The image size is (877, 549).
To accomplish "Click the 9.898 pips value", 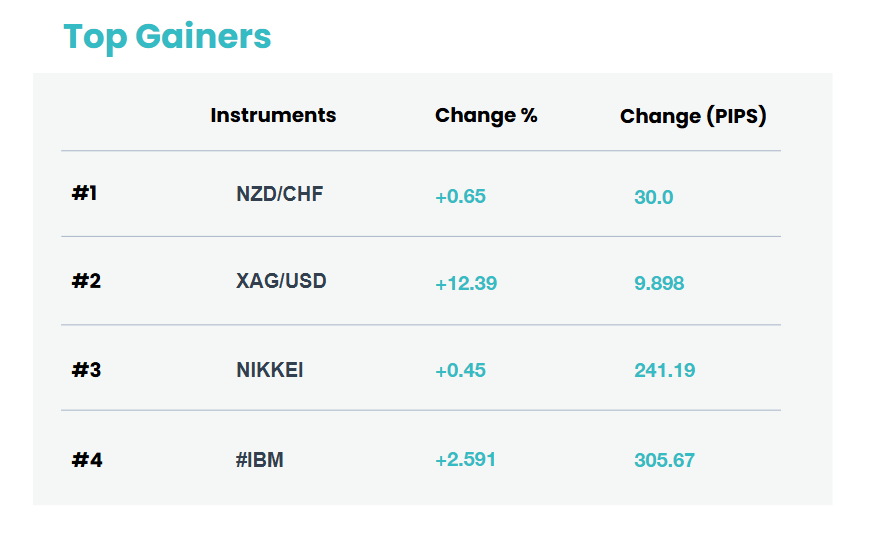I will tap(659, 283).
